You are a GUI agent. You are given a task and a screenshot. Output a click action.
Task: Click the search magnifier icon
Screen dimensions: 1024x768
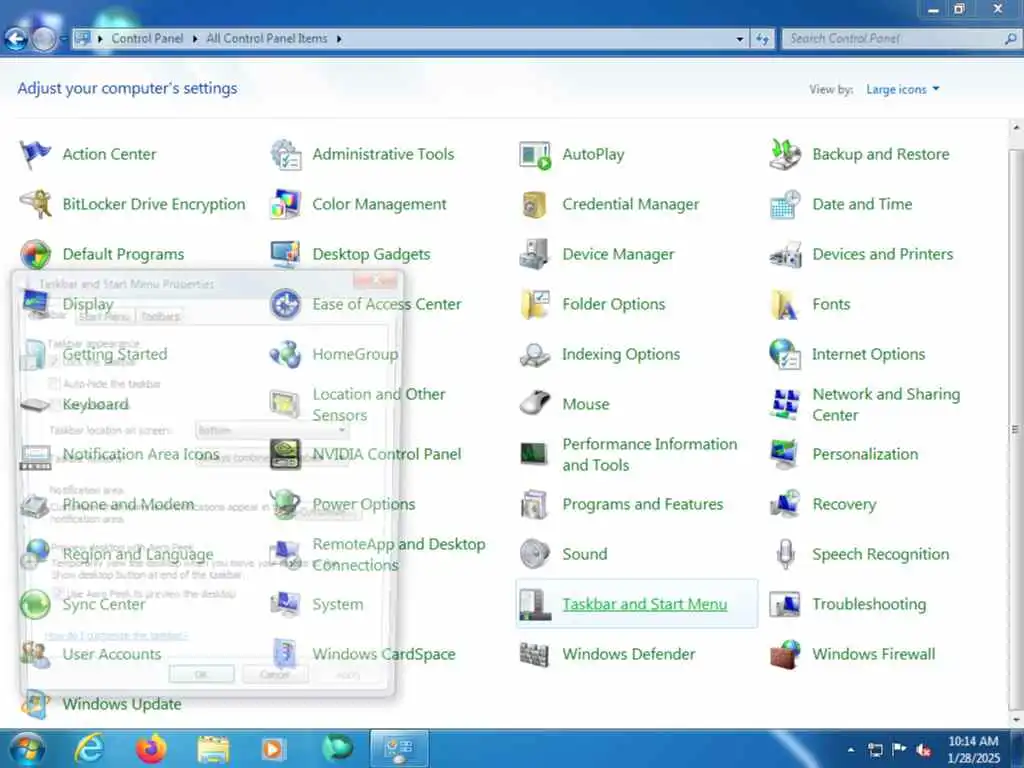click(x=1010, y=39)
